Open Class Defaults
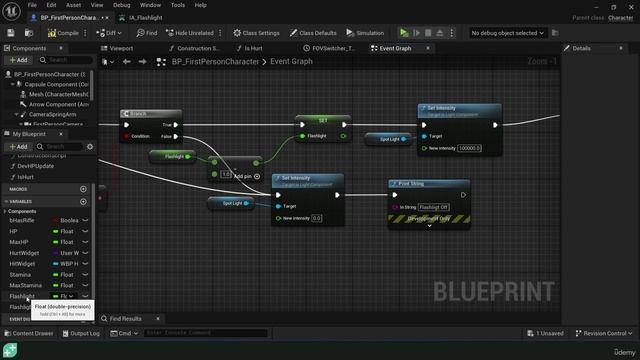640x360 pixels. [313, 33]
